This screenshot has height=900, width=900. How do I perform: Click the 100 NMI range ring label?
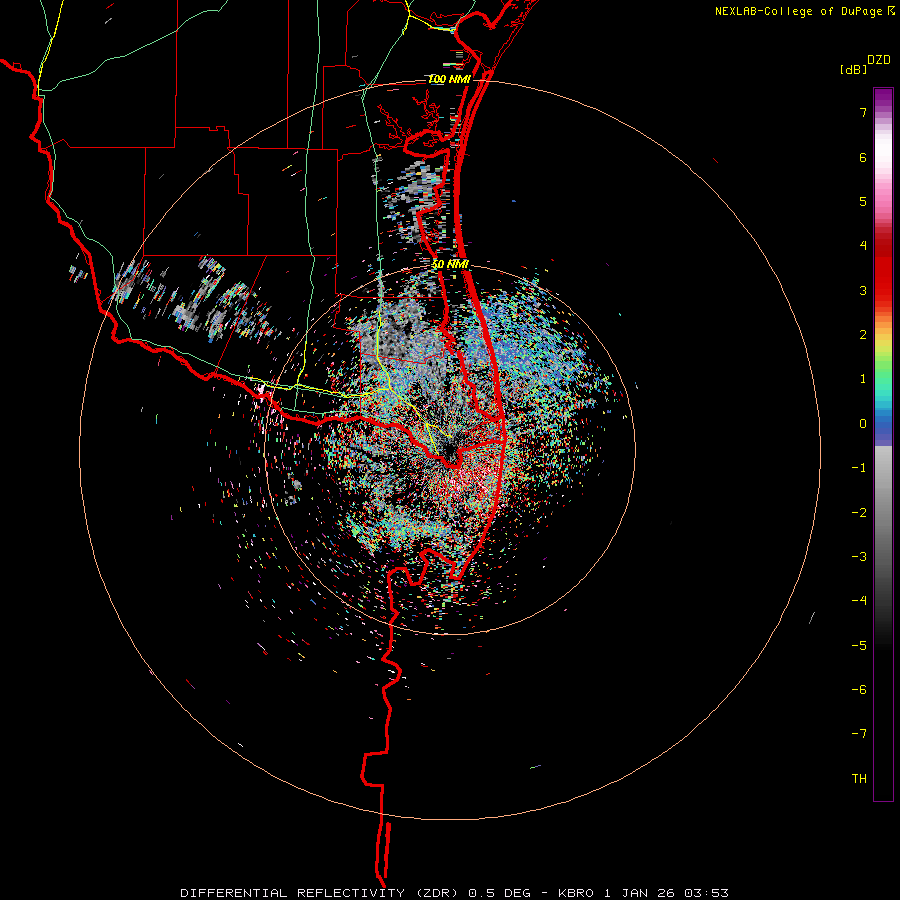449,79
